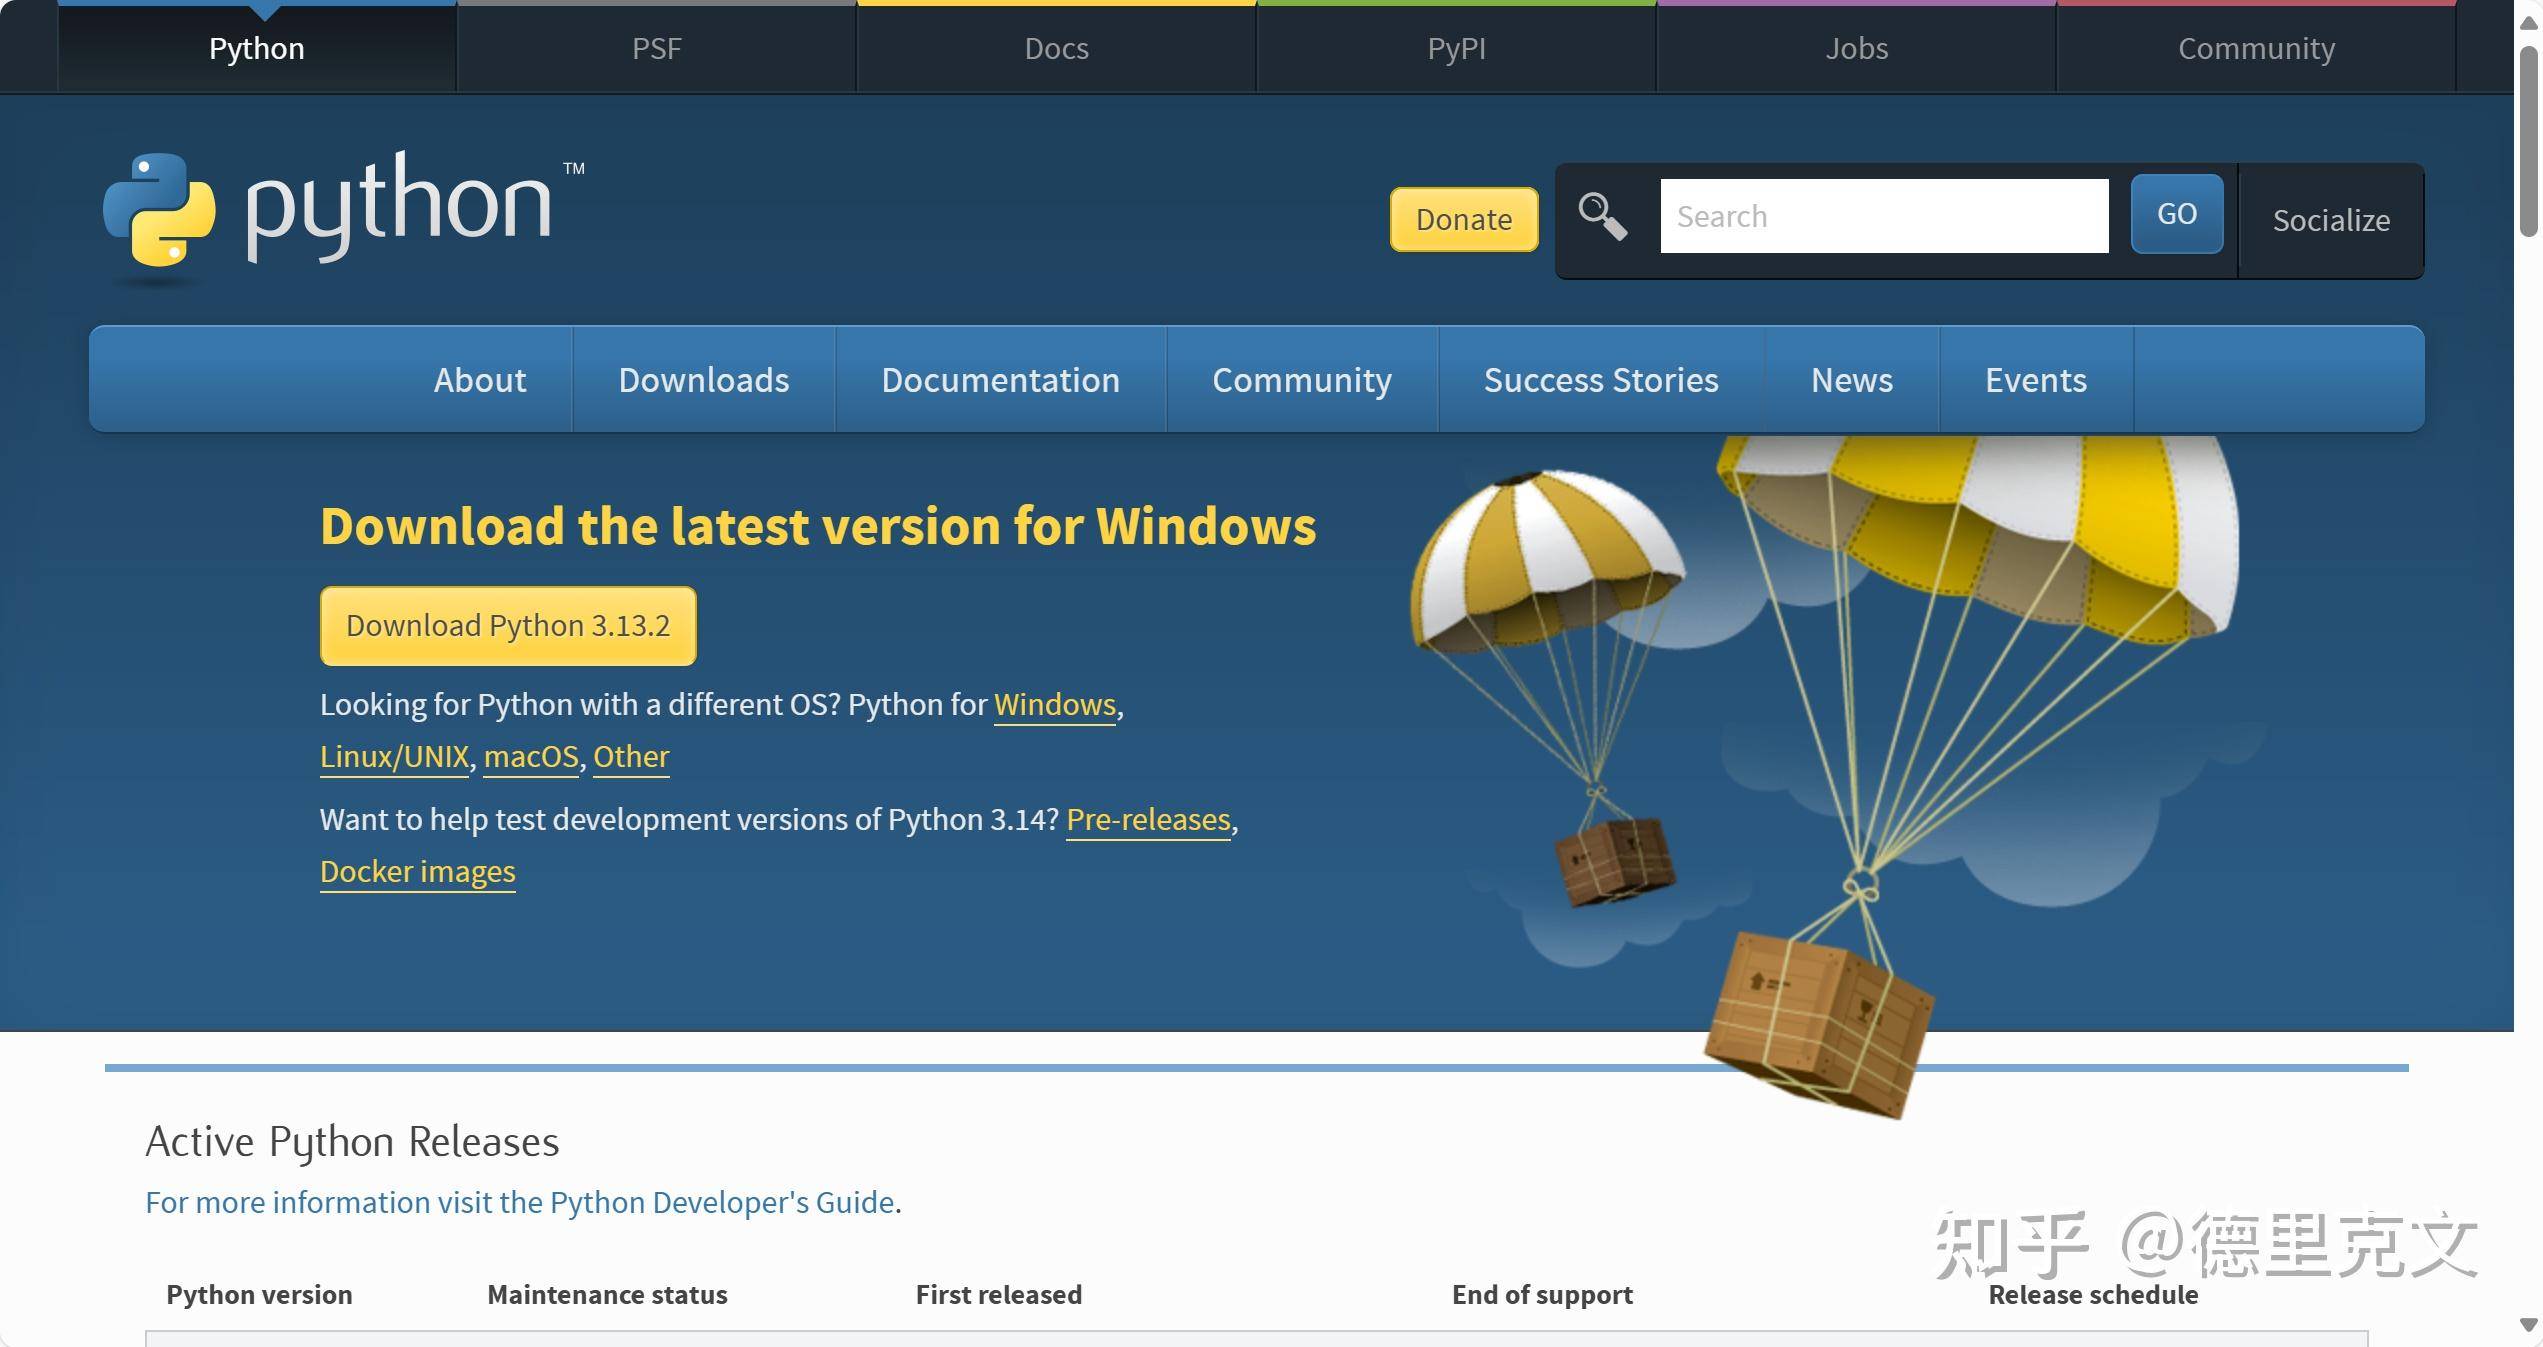Open the News navigation item
The width and height of the screenshot is (2543, 1347).
tap(1852, 380)
